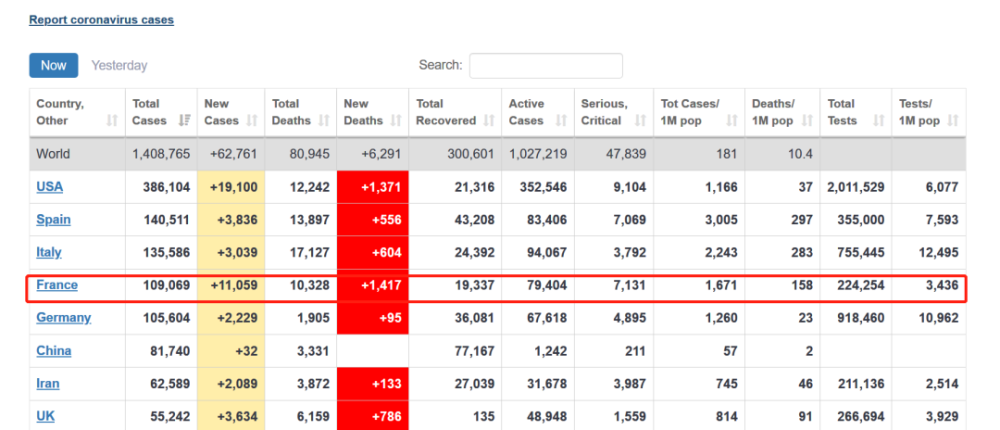Click sort icon for Tot Cases/1M pop
Viewport: 1000px width, 430px height.
(x=734, y=121)
